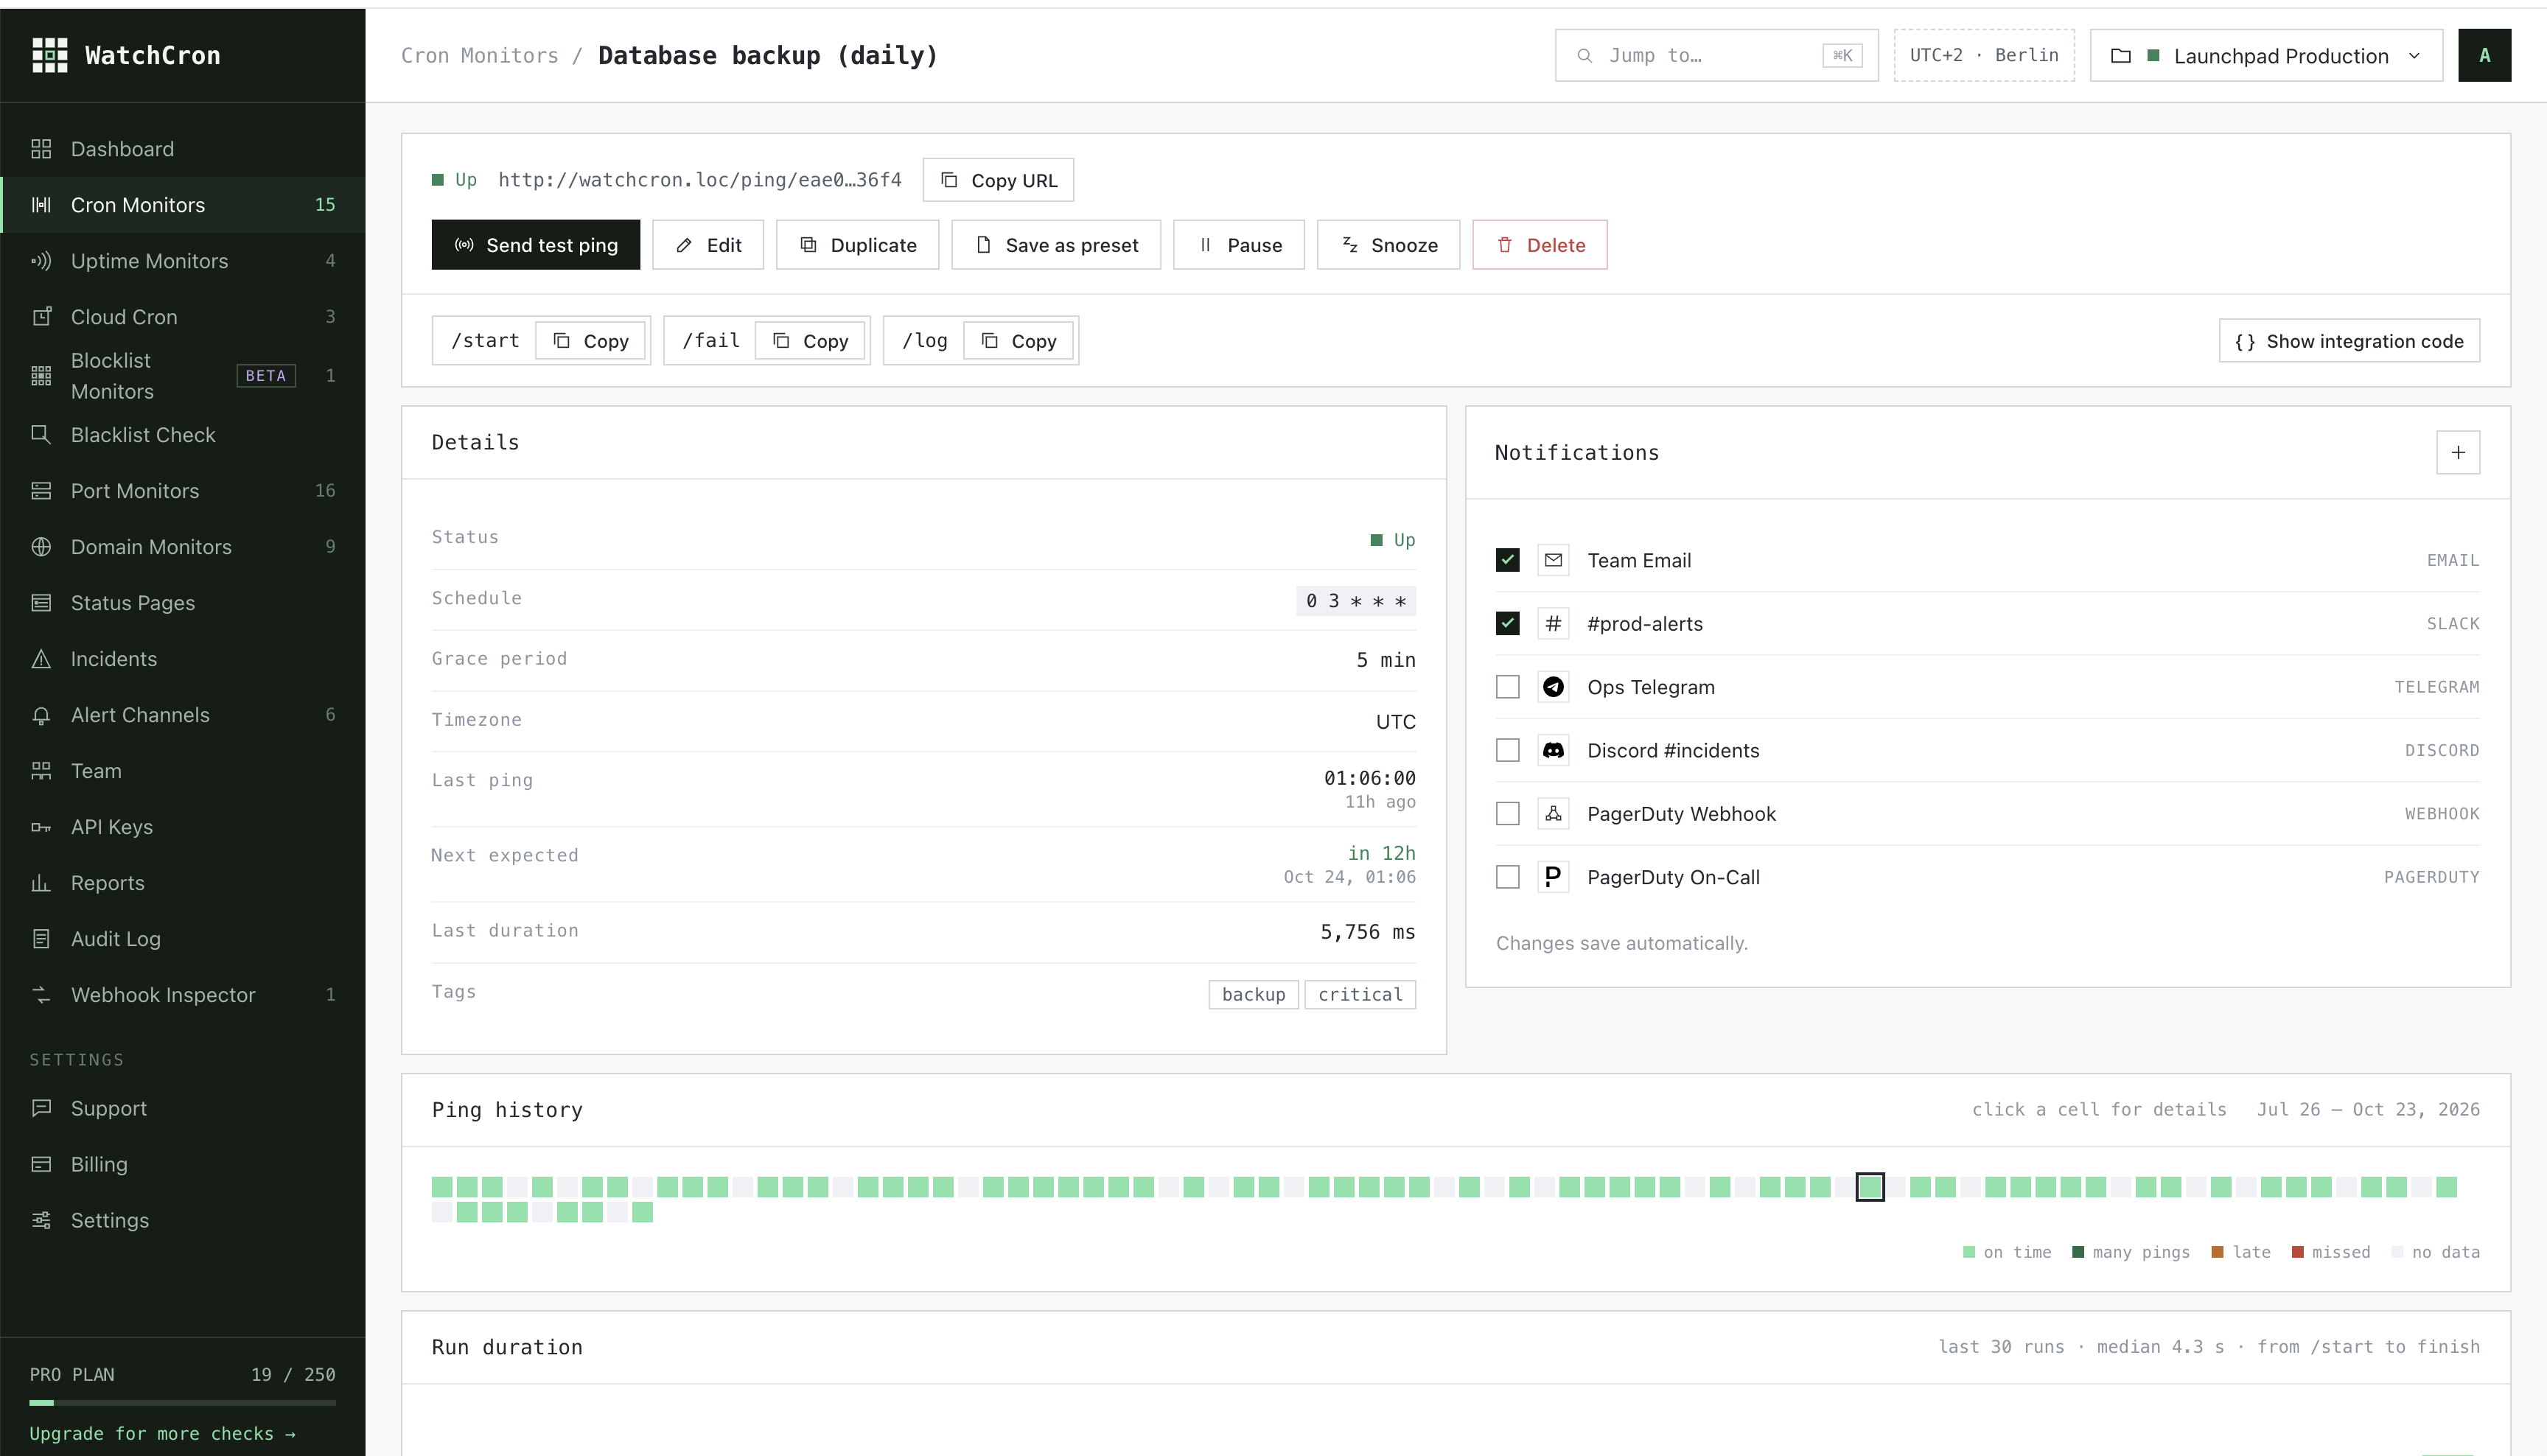This screenshot has height=1456, width=2547.
Task: Open the UTC+2 Berlin timezone selector
Action: point(1984,56)
